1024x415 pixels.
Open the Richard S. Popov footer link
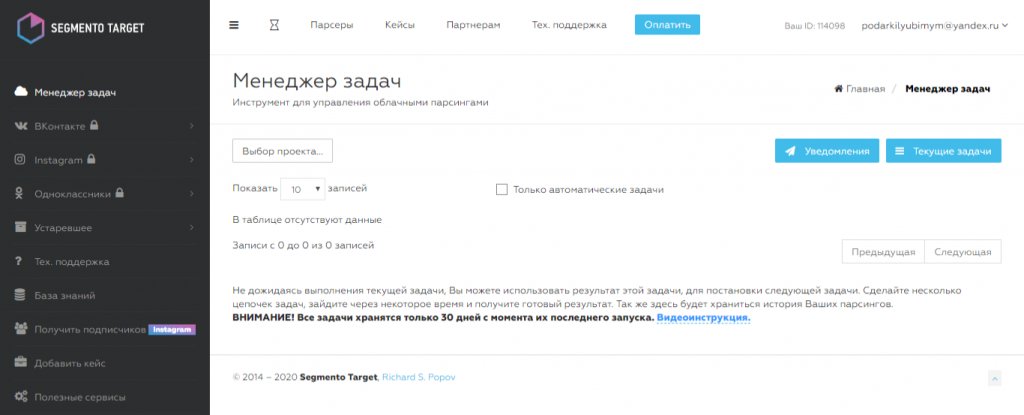coord(419,378)
